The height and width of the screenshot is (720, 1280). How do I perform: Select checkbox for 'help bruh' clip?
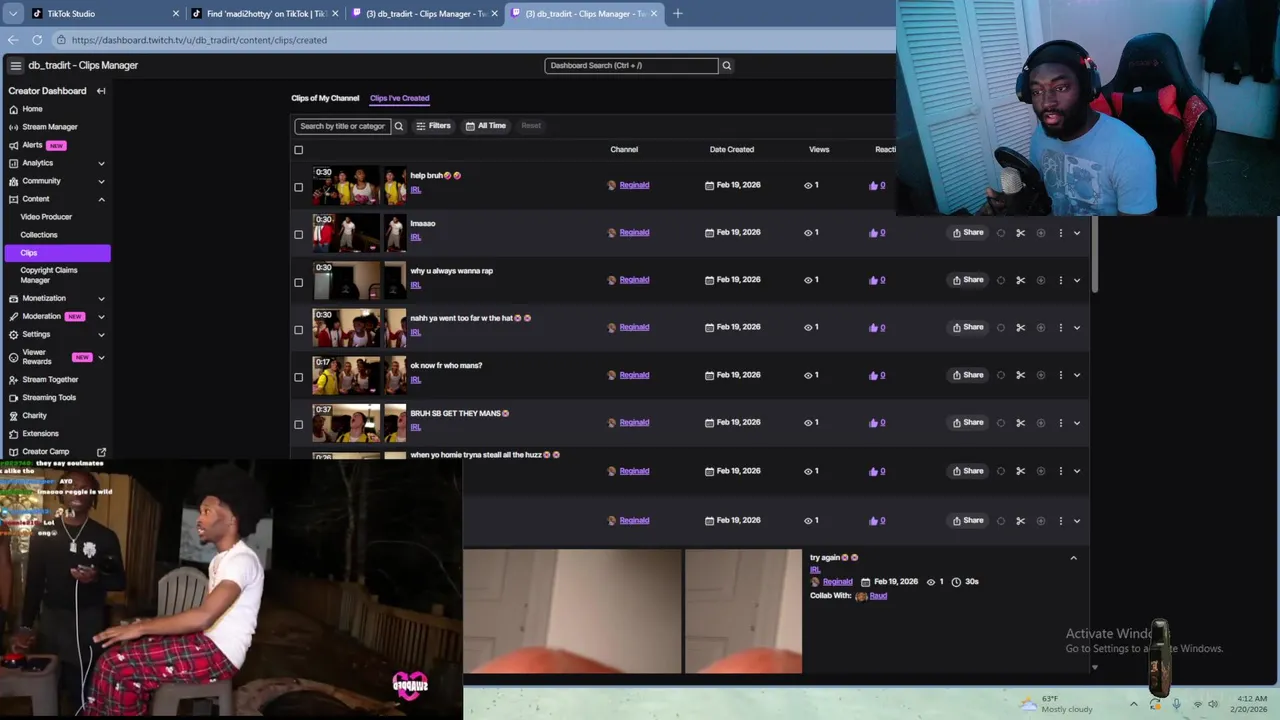coord(298,187)
